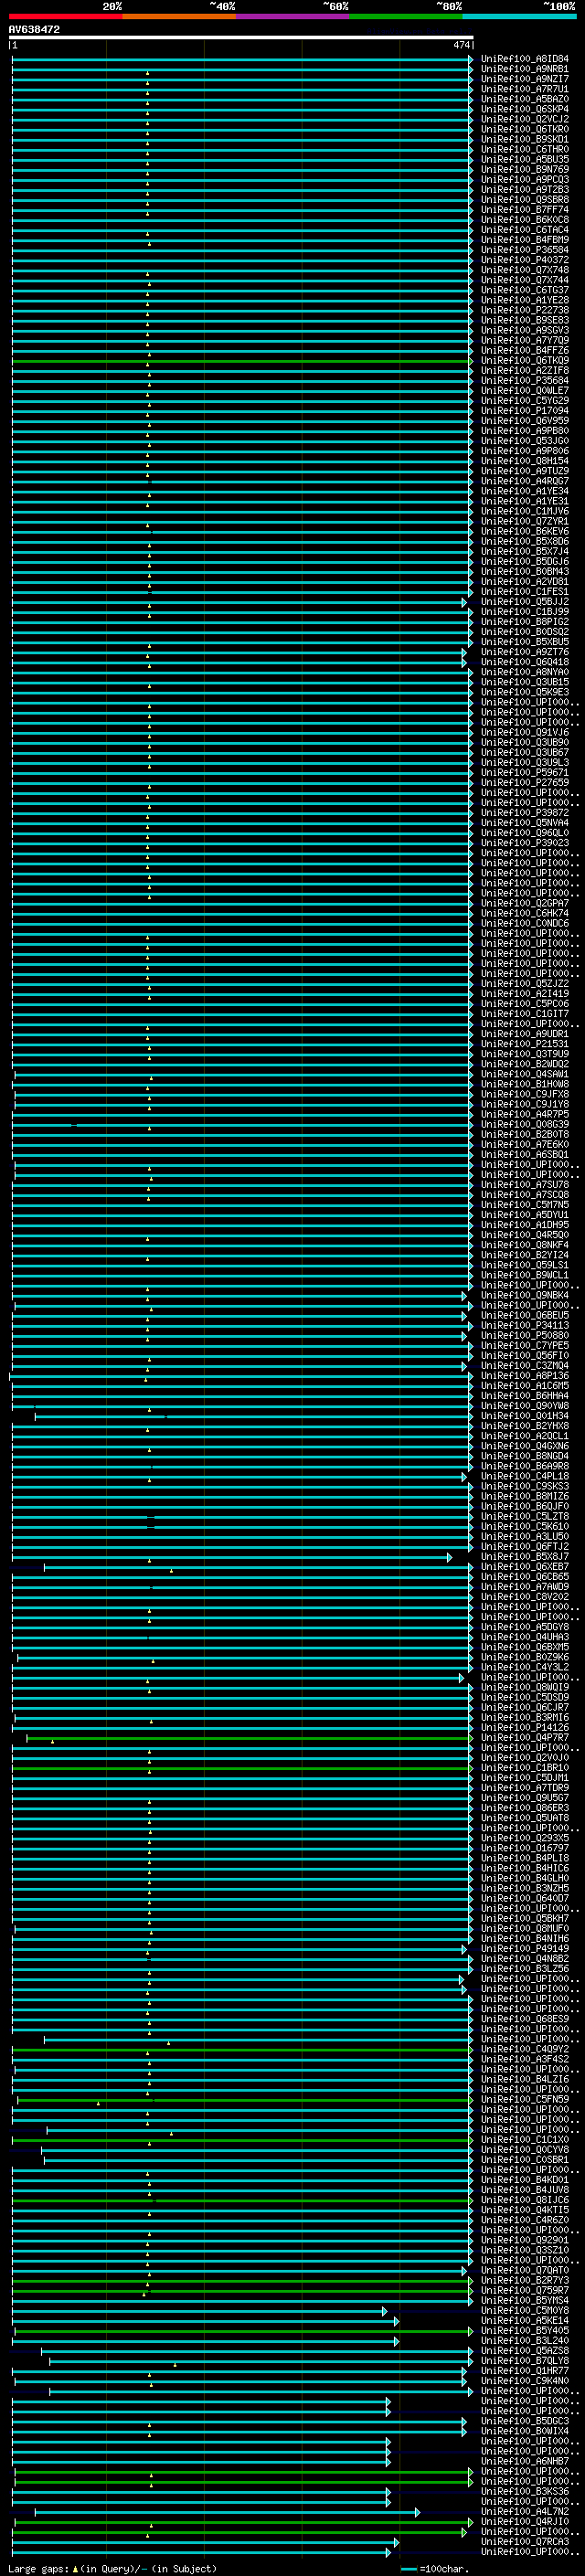
Task: Select the UniRef100_Q8H154 label
Action: [525, 461]
